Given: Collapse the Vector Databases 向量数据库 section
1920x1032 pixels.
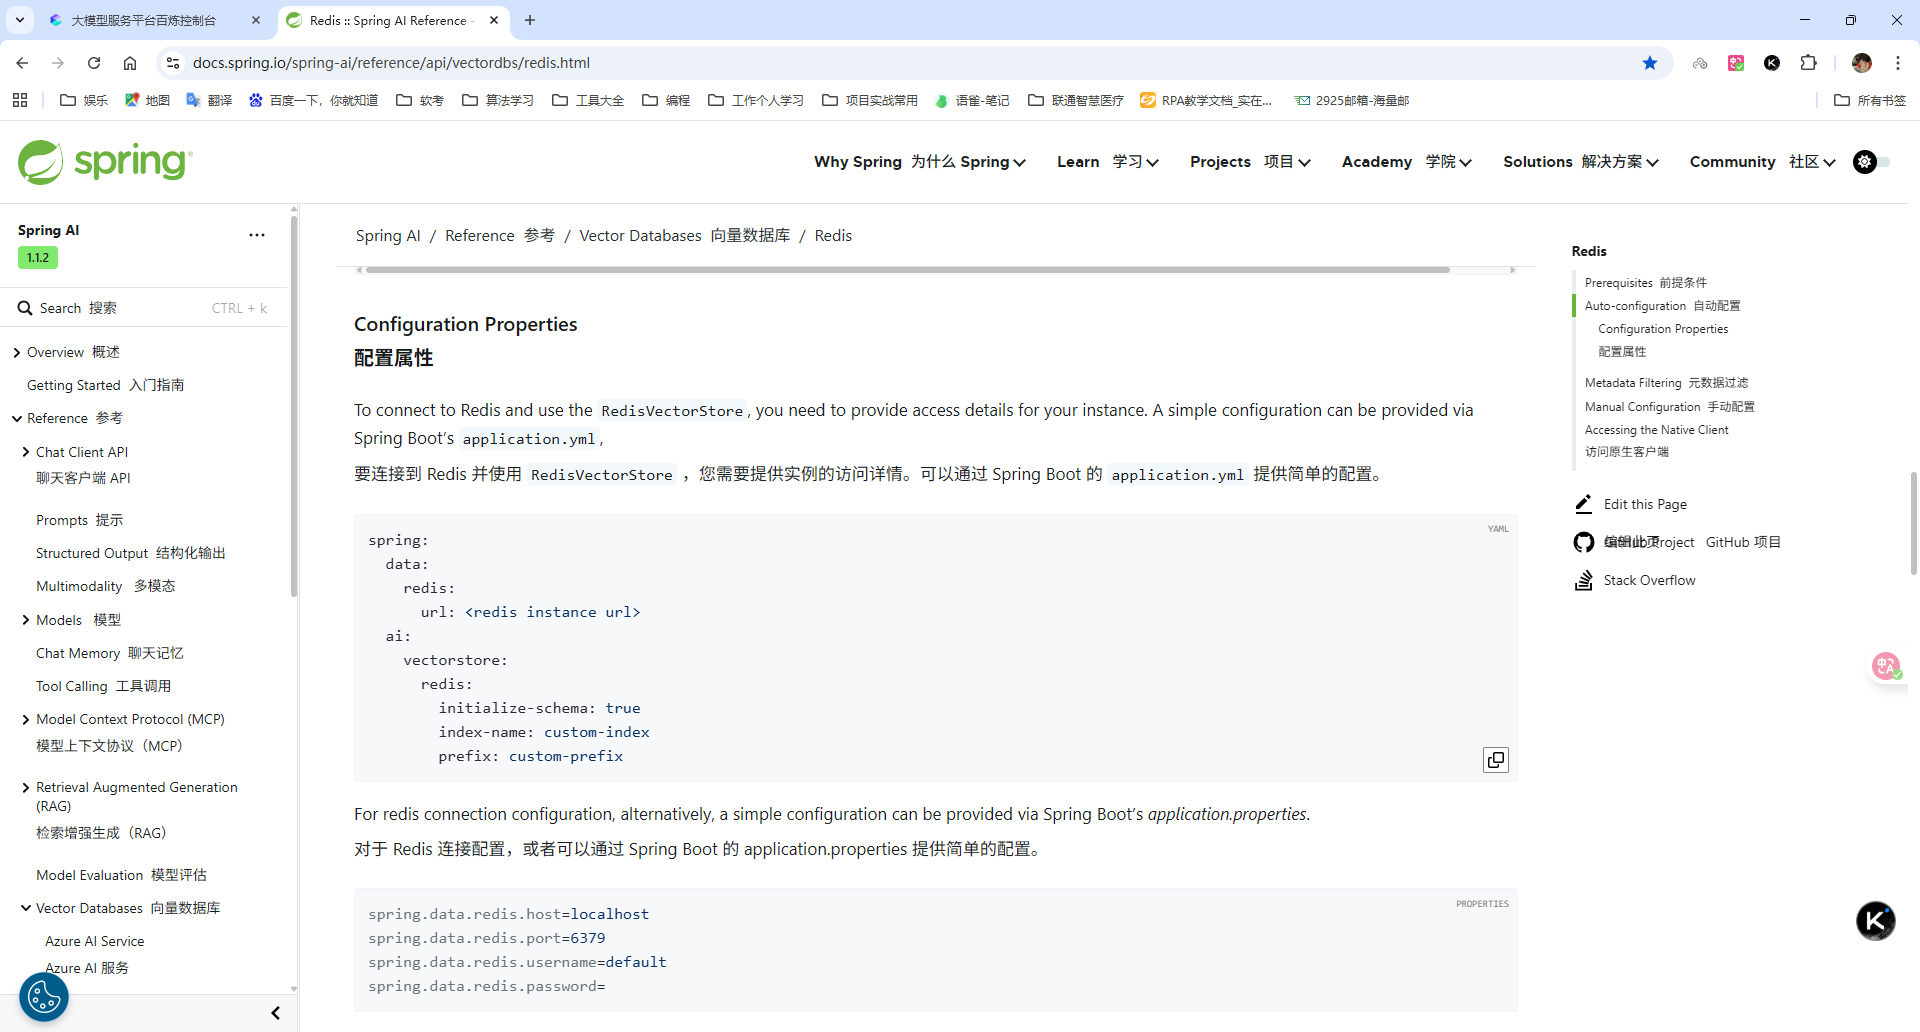Looking at the screenshot, I should pos(24,907).
